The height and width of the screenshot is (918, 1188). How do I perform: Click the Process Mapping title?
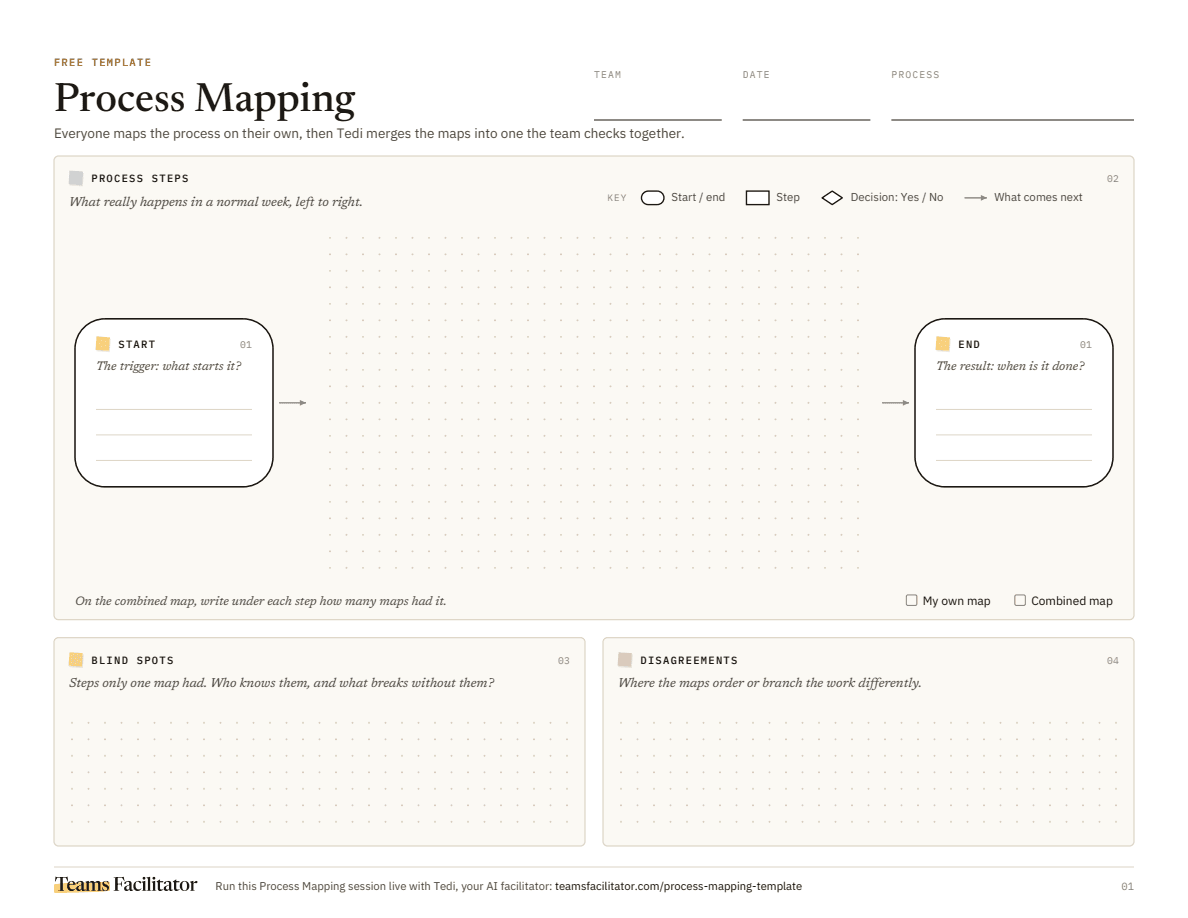tap(205, 98)
